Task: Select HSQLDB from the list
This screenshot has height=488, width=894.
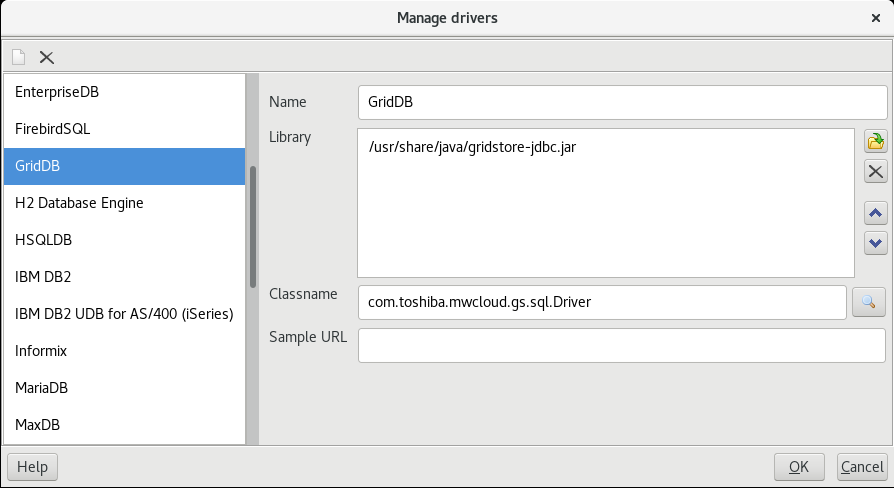Action: [43, 240]
